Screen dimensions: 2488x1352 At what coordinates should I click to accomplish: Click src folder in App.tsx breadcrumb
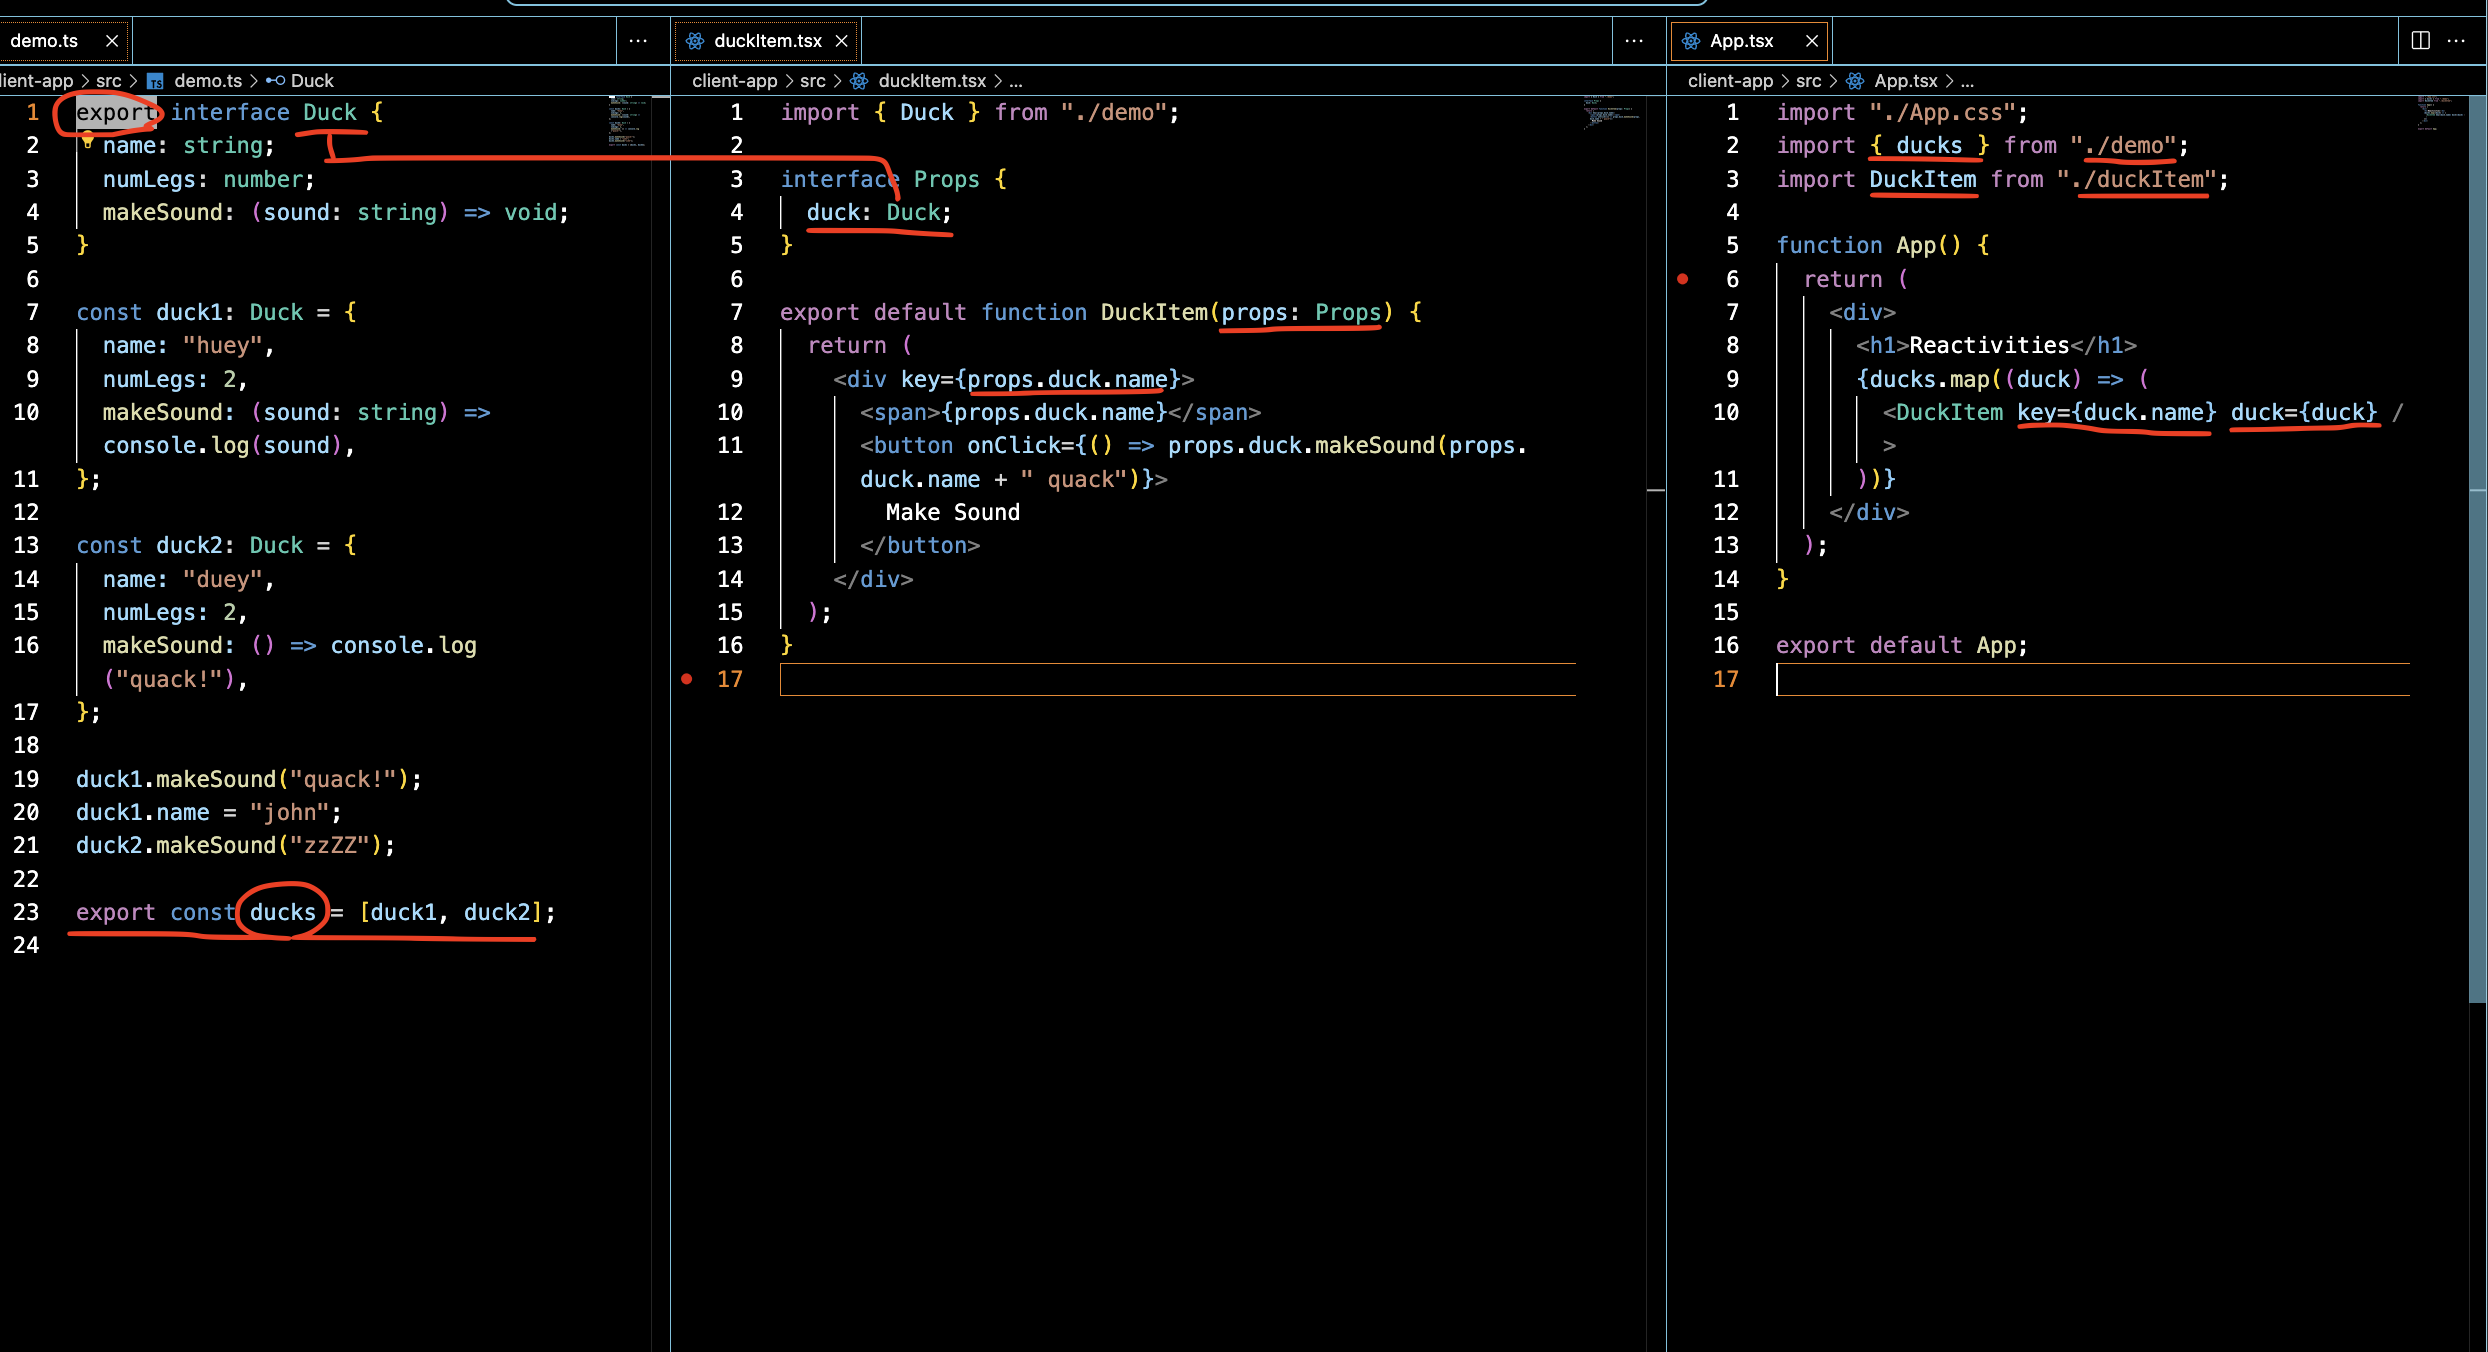click(1808, 81)
